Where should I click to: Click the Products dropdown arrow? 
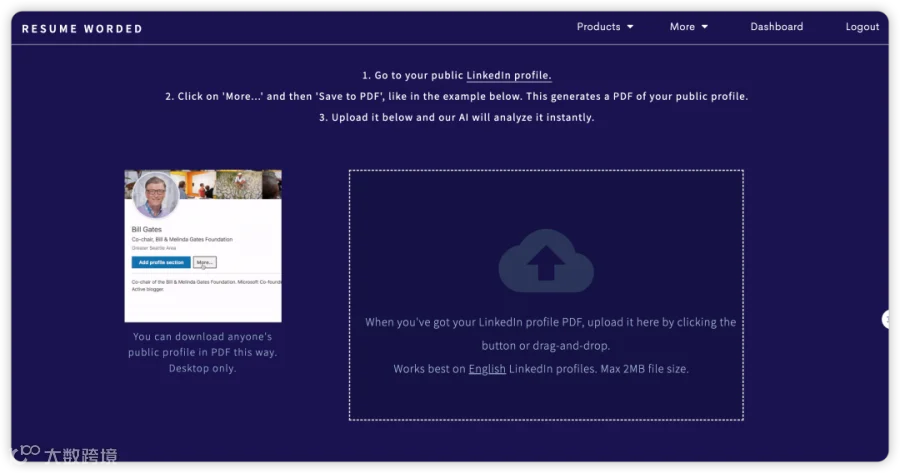(630, 27)
